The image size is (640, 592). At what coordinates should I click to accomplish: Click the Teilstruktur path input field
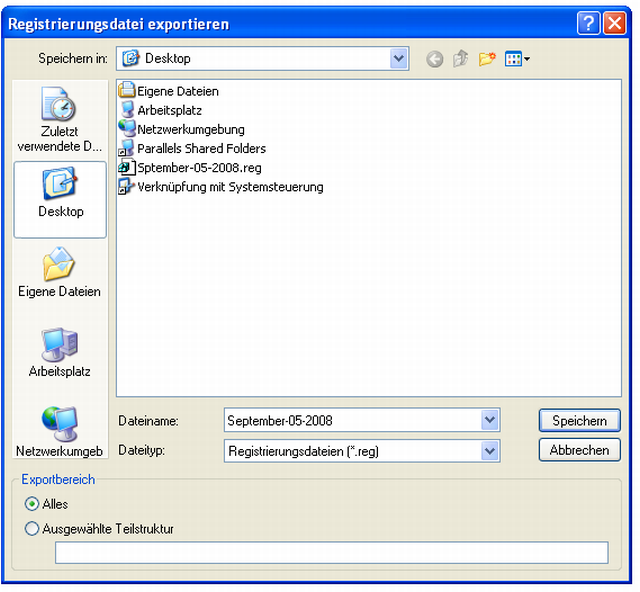click(x=331, y=552)
